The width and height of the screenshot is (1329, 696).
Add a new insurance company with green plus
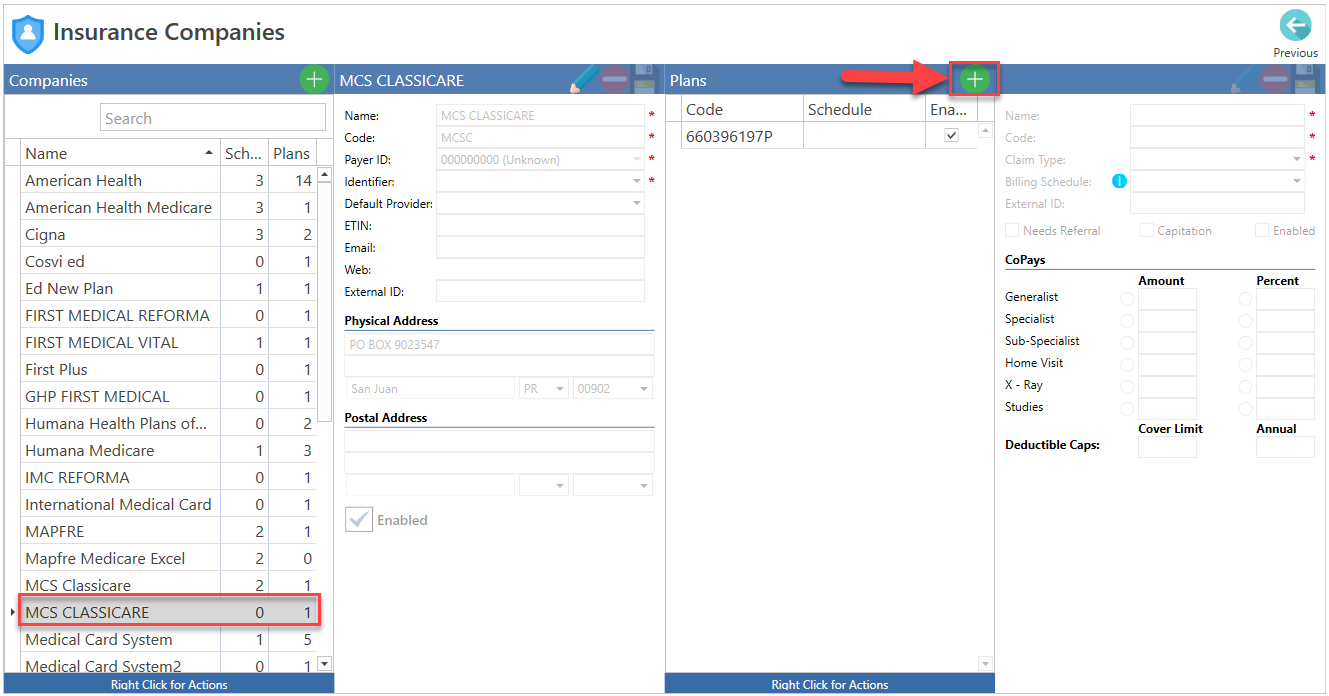coord(314,79)
